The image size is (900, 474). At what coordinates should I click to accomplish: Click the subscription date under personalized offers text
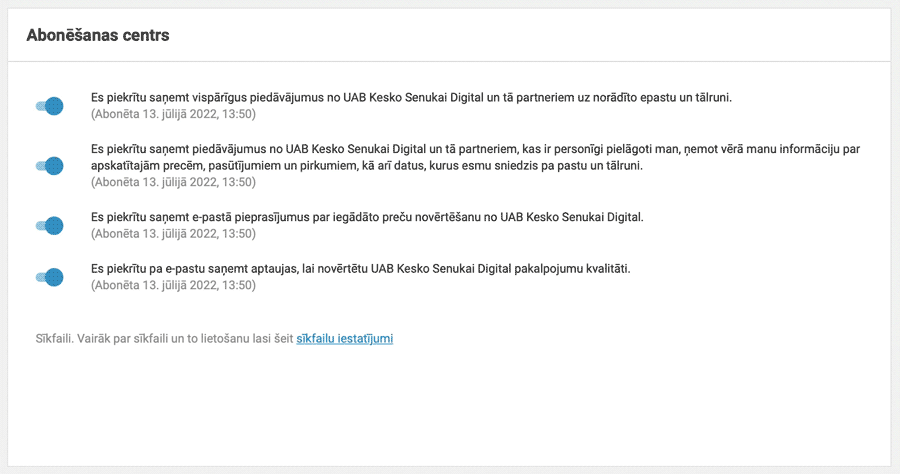pos(173,182)
